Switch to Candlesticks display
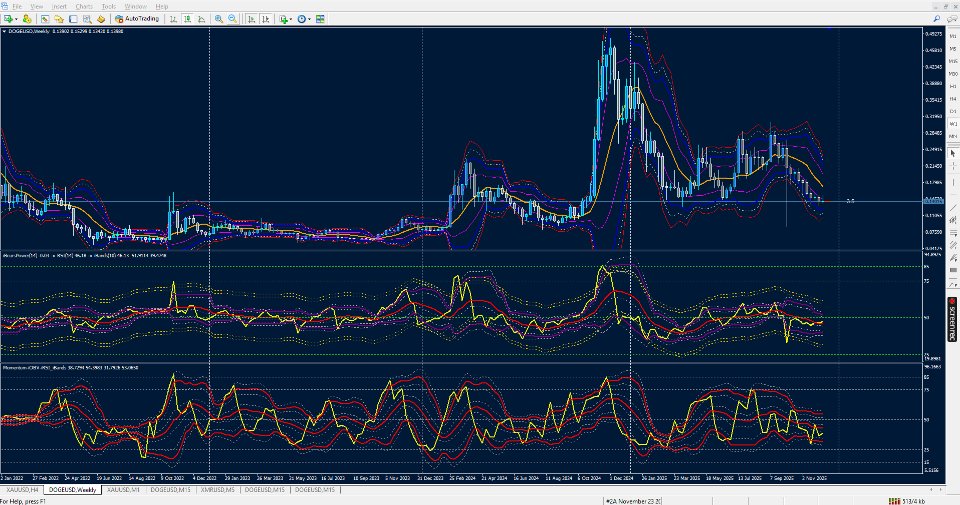The width and height of the screenshot is (960, 505). click(187, 19)
